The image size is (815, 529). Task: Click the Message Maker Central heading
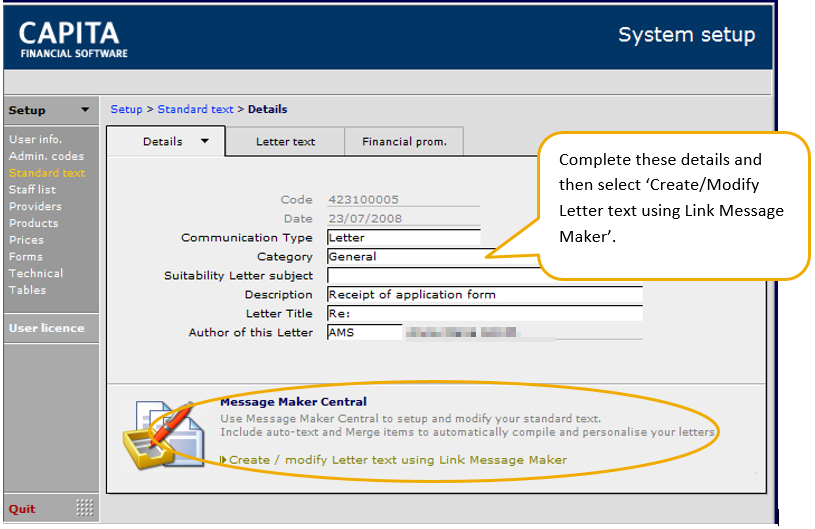[x=293, y=402]
